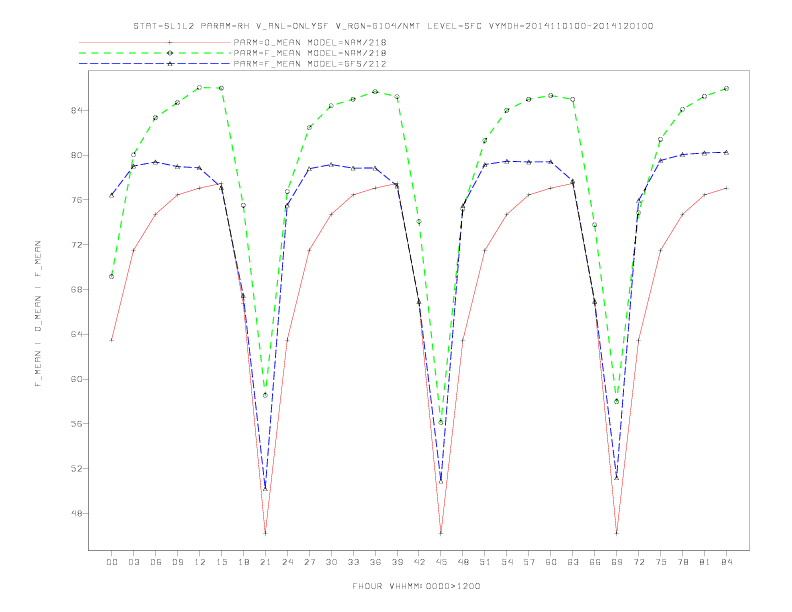The image size is (792, 612).
Task: Click x-axis tick label 54
Action: click(507, 562)
